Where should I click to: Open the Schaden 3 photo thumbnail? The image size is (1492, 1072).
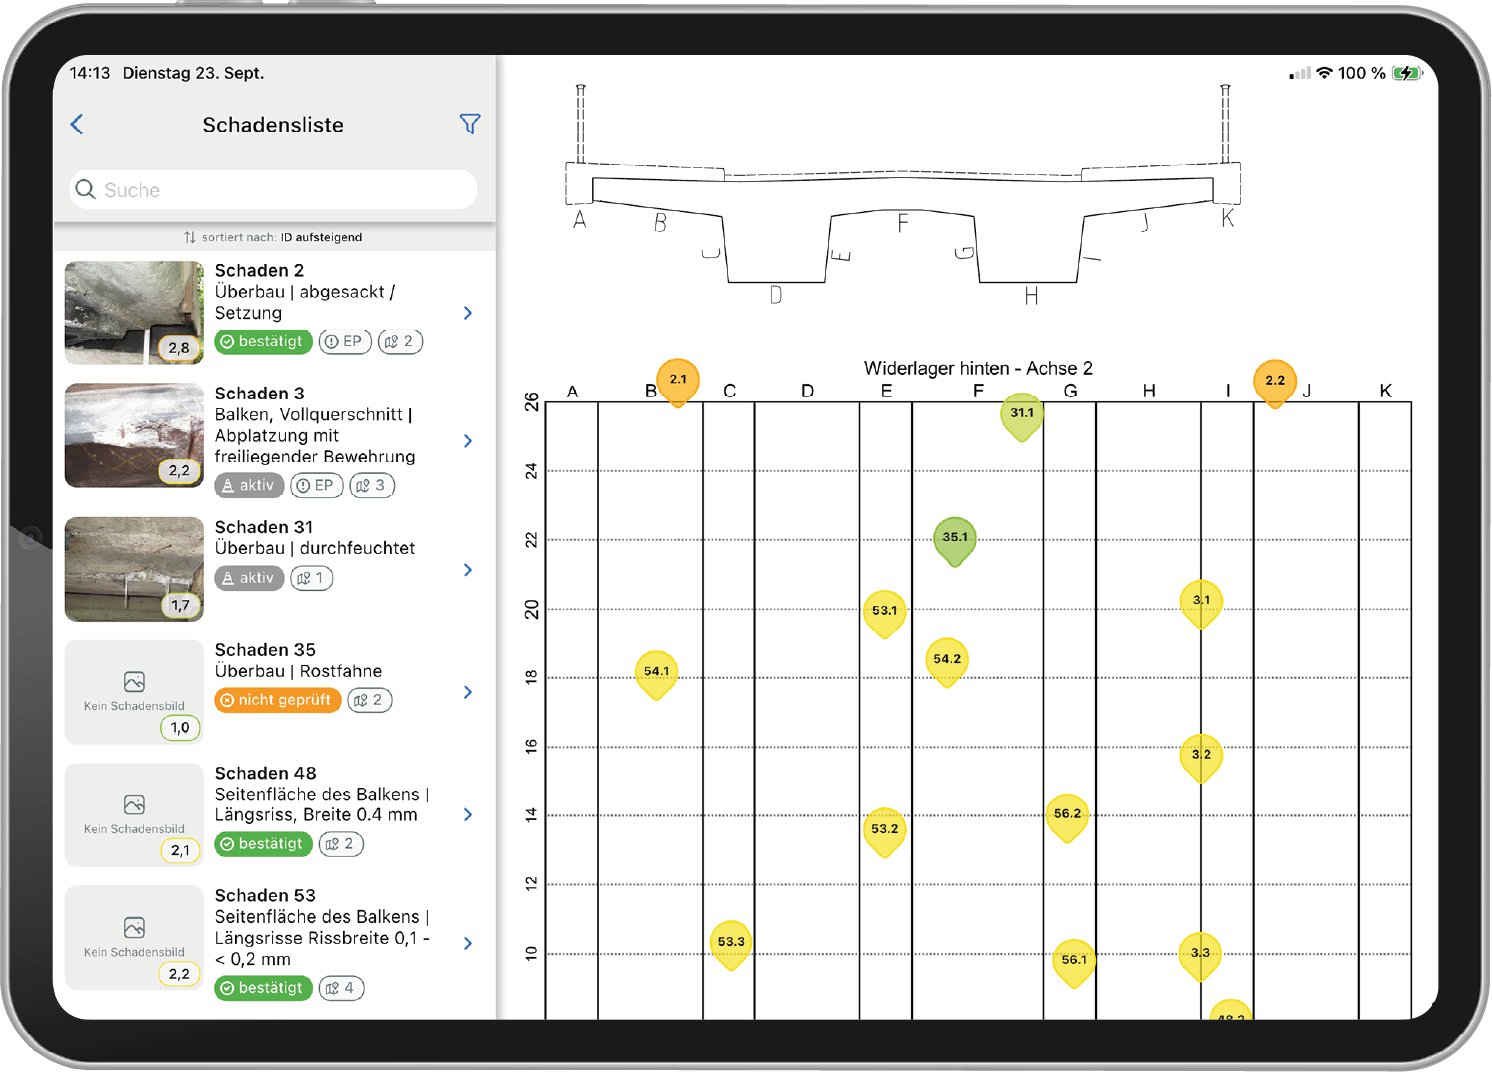point(134,436)
